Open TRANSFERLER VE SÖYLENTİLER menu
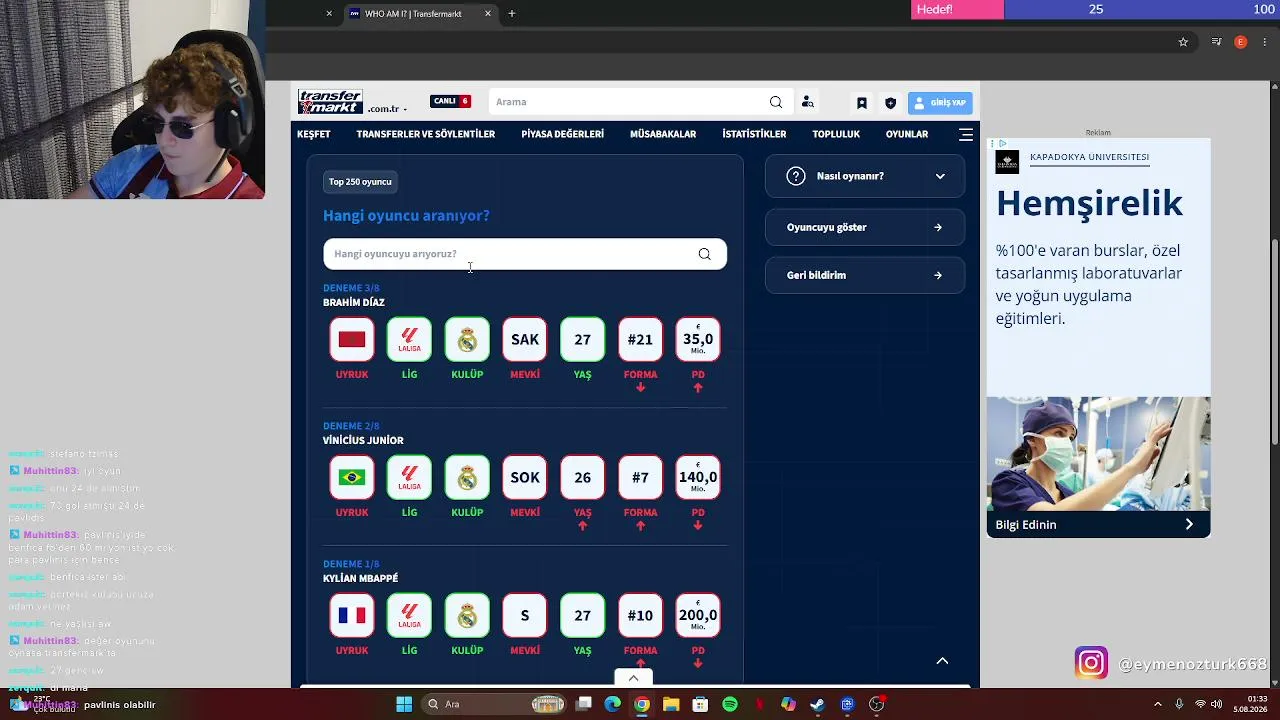The image size is (1280, 720). coord(426,134)
